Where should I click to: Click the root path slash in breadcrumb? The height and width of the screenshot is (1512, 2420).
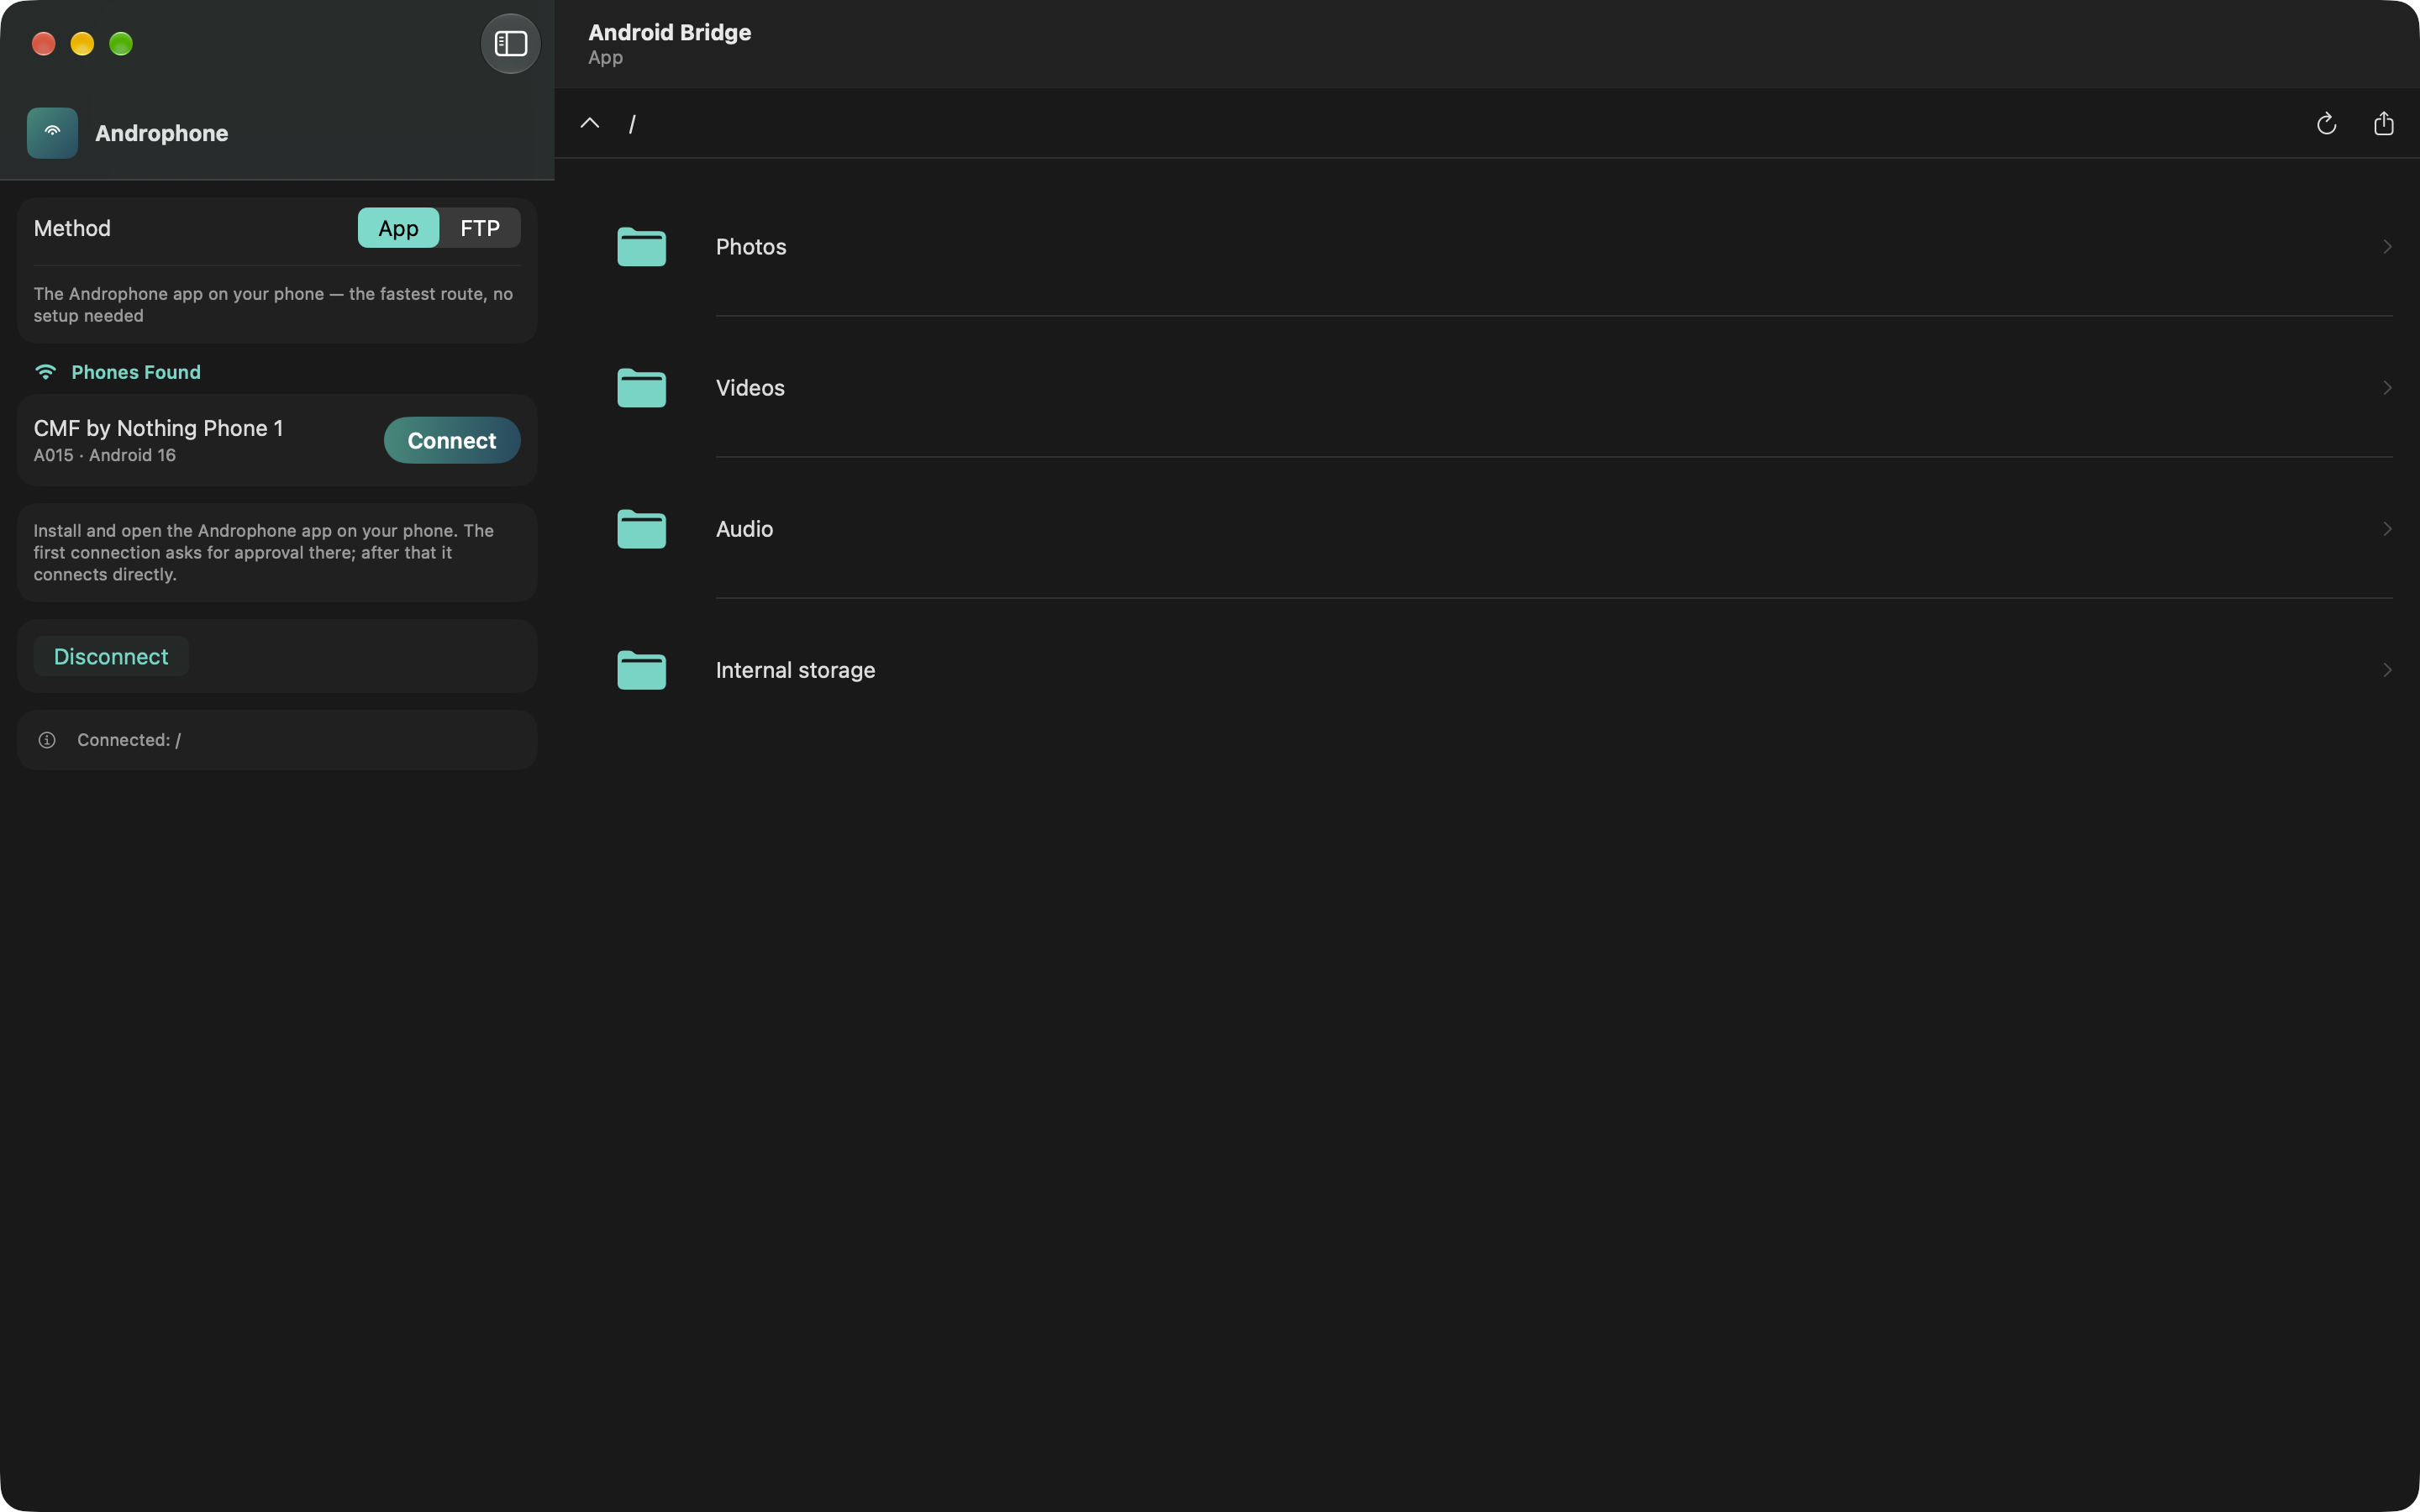coord(632,123)
